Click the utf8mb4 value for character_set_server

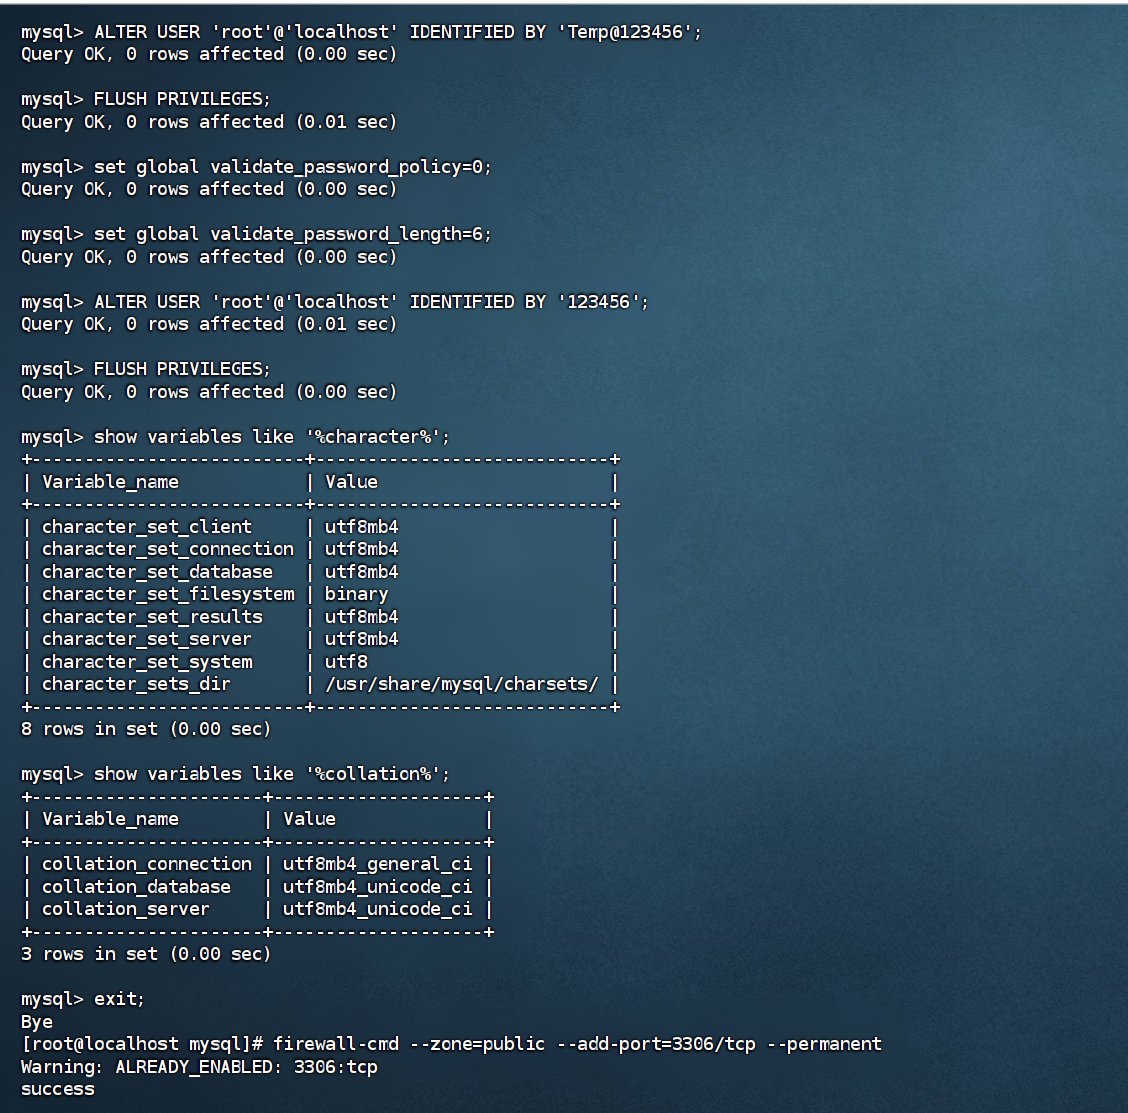[x=361, y=640]
